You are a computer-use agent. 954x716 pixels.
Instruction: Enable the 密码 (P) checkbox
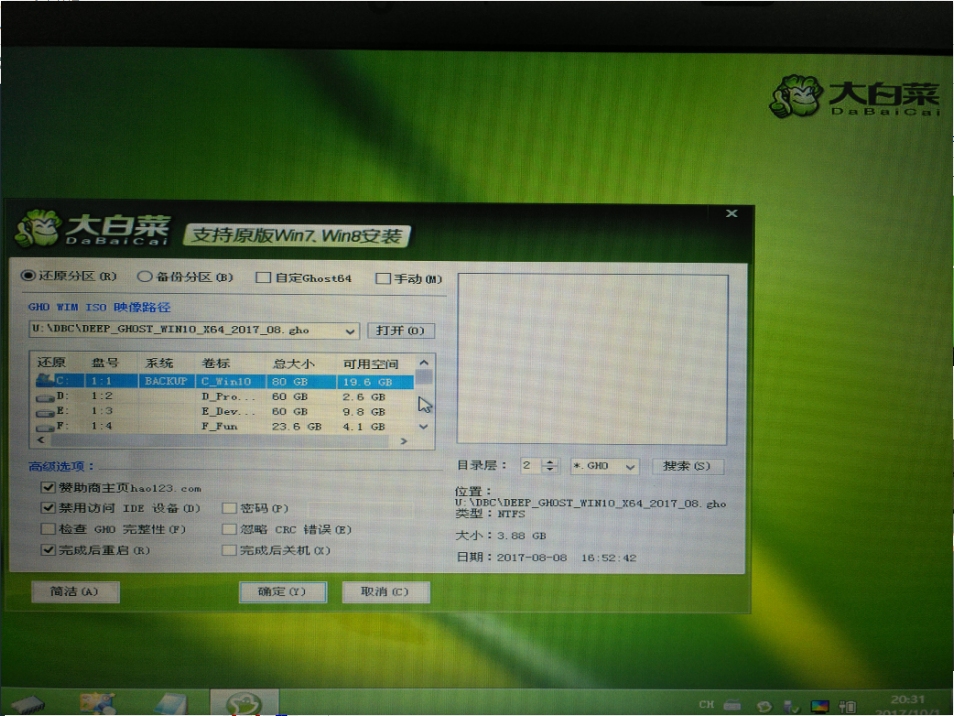click(229, 508)
